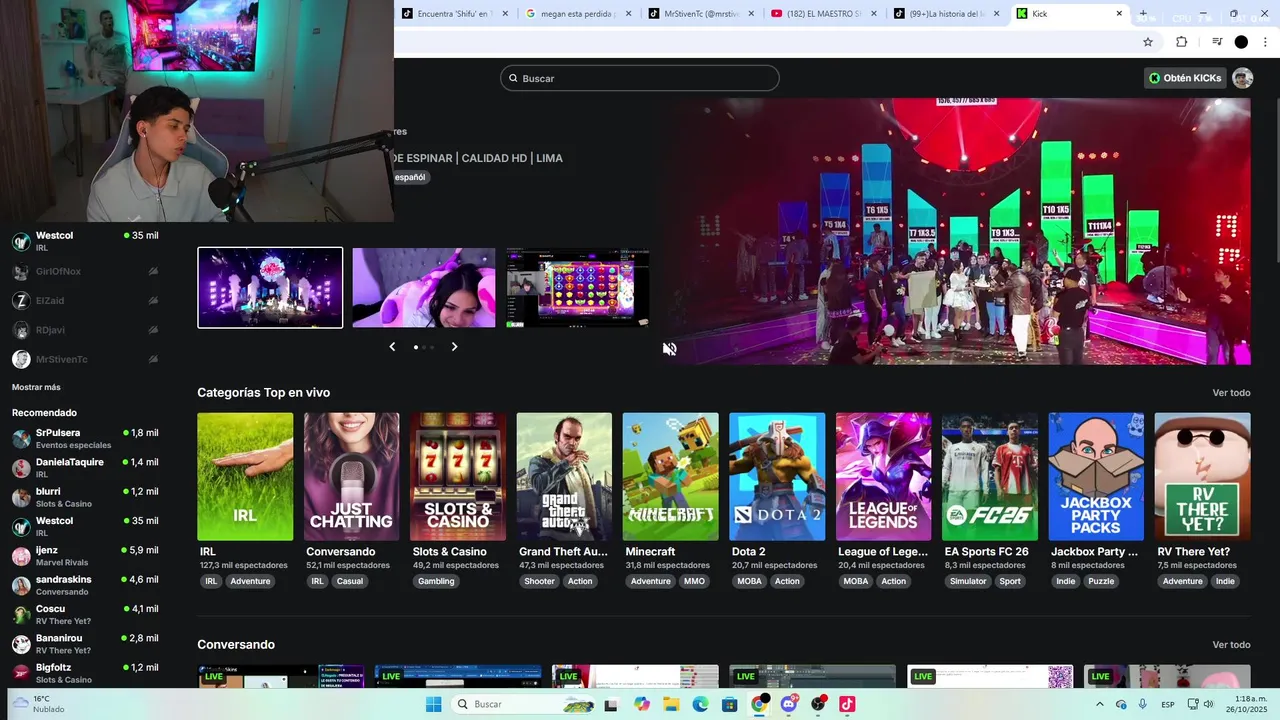Open Coscu recommended channel
The width and height of the screenshot is (1280, 720).
pos(85,614)
